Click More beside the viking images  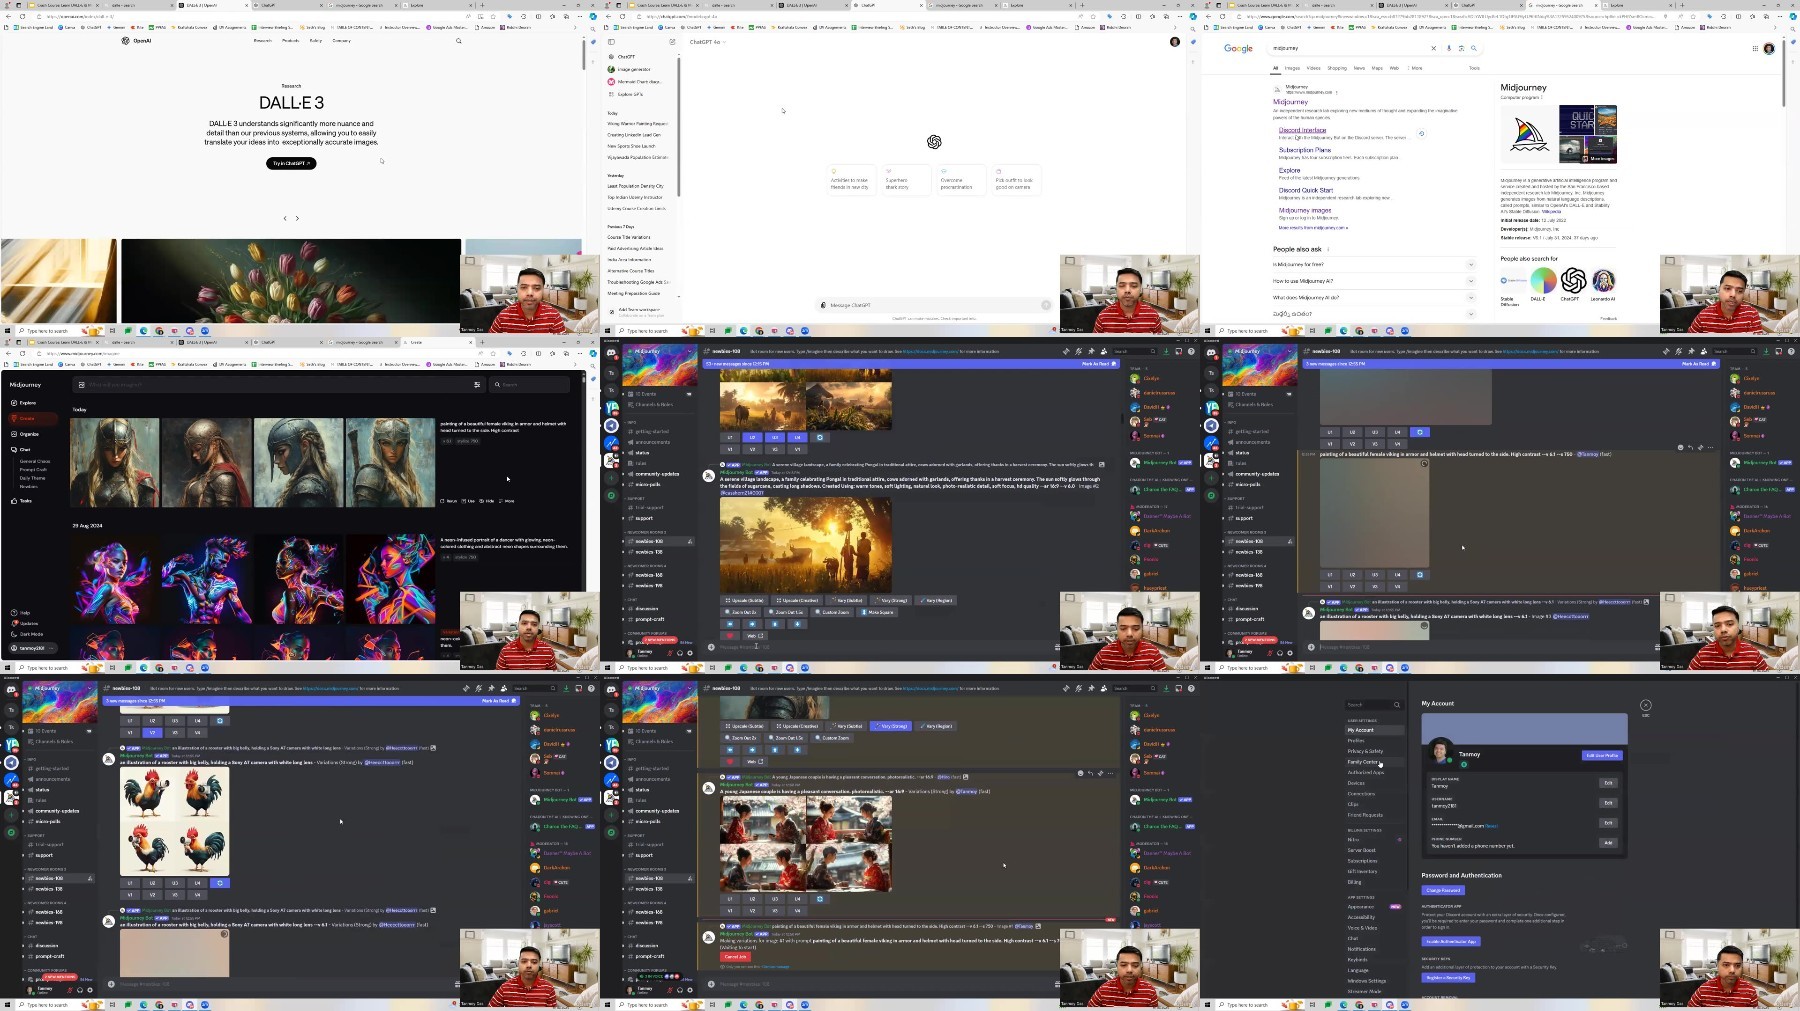(507, 501)
